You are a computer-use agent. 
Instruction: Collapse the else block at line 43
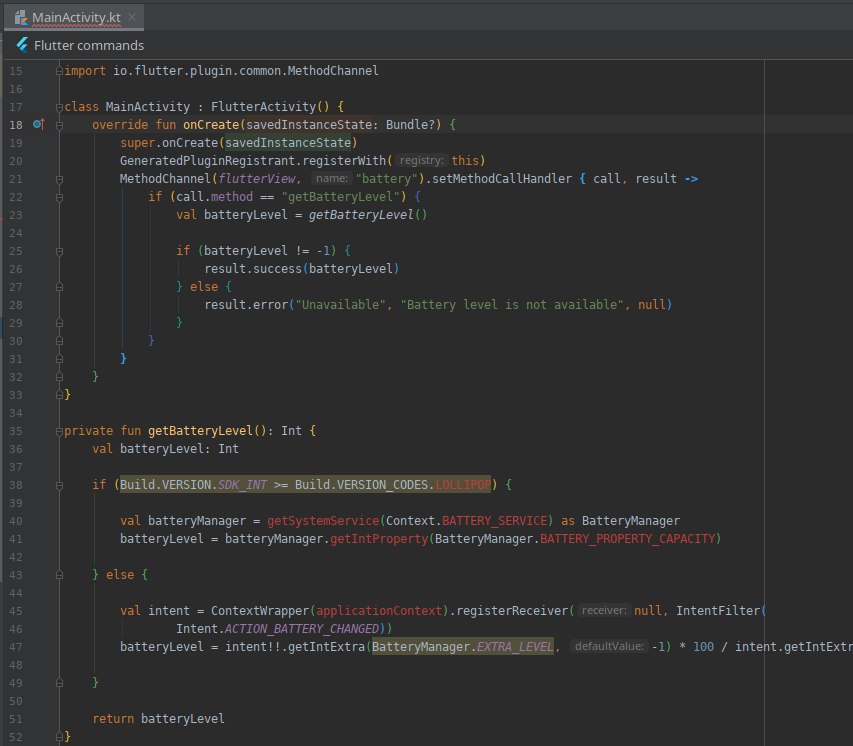pos(59,575)
